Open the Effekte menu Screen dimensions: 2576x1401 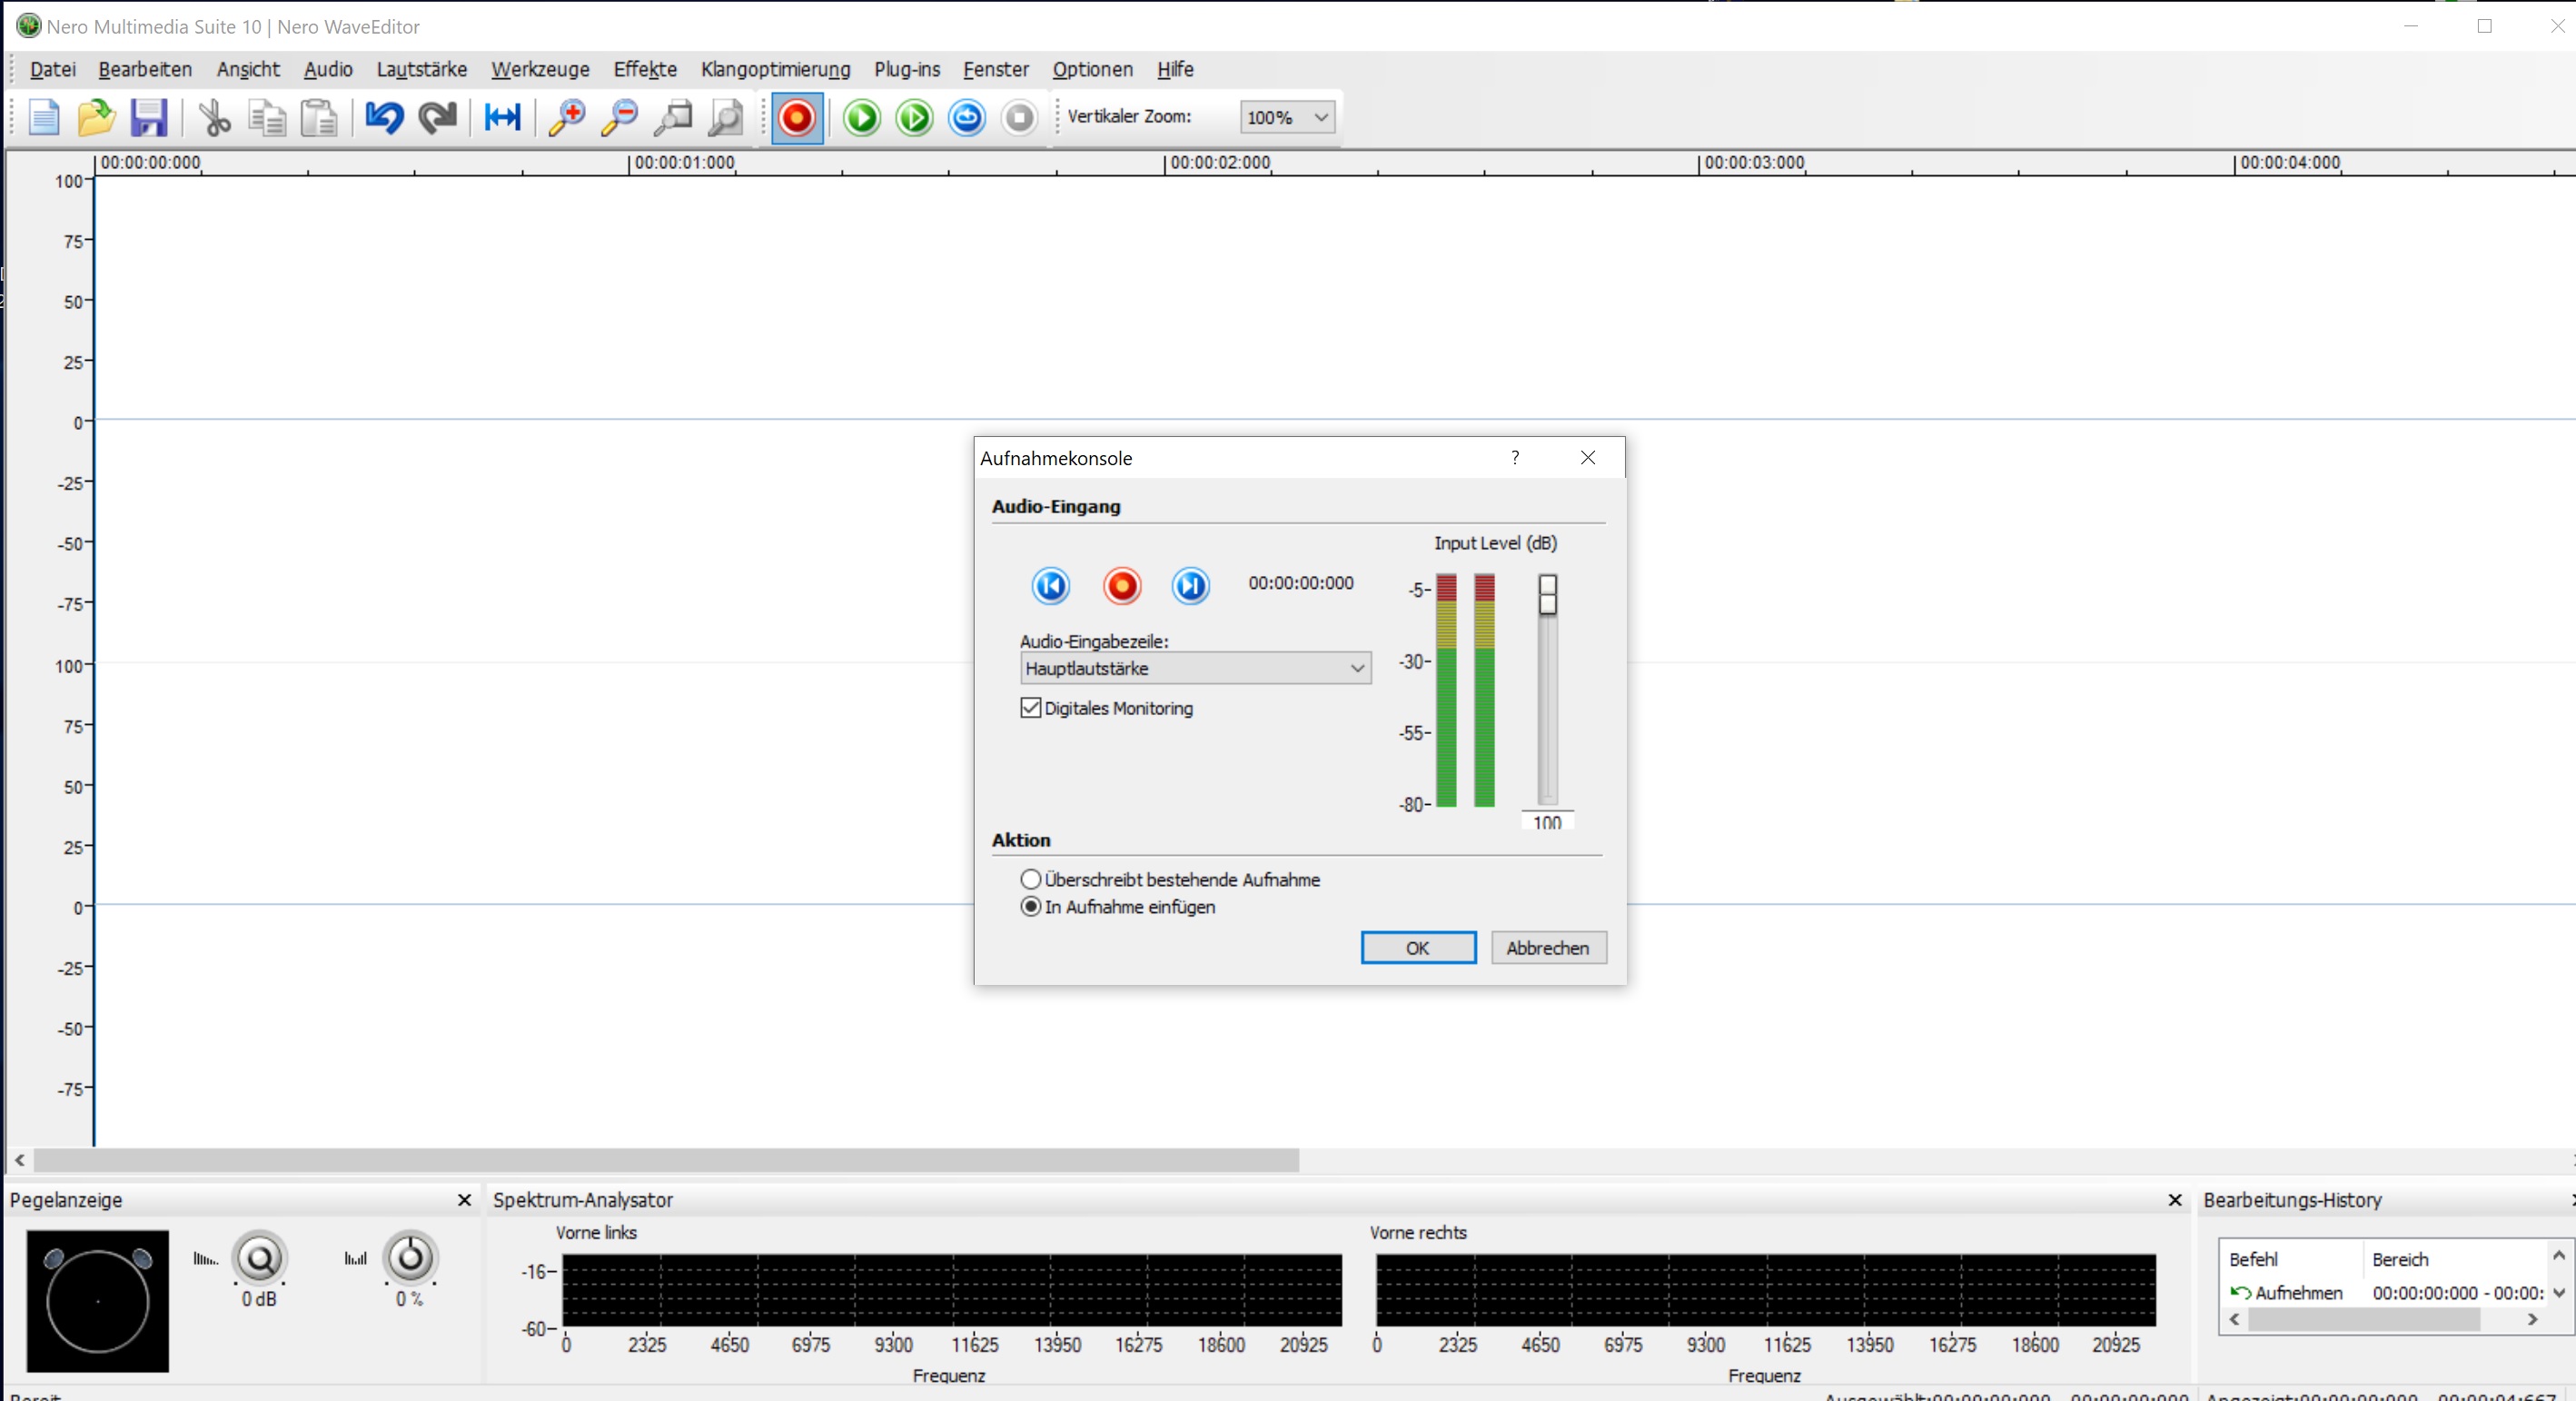(x=645, y=69)
